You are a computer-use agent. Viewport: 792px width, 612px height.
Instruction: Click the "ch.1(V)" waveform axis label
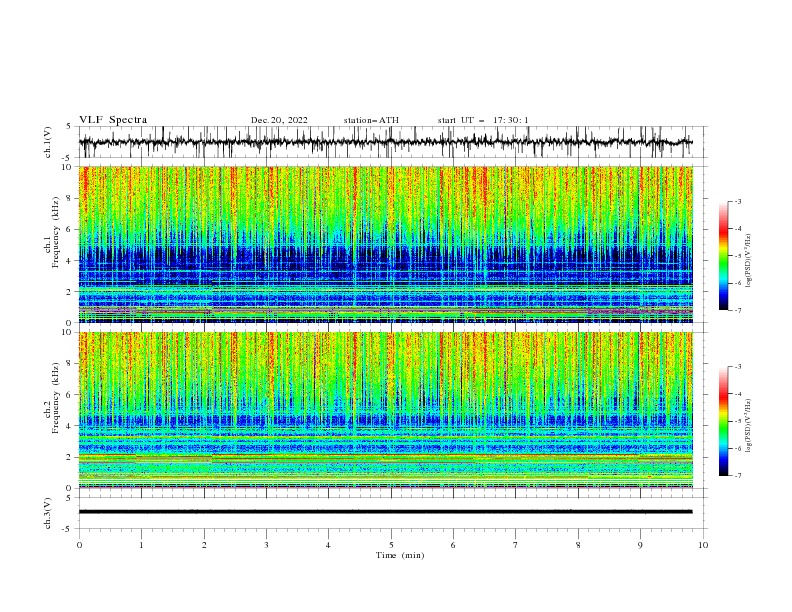[x=48, y=142]
